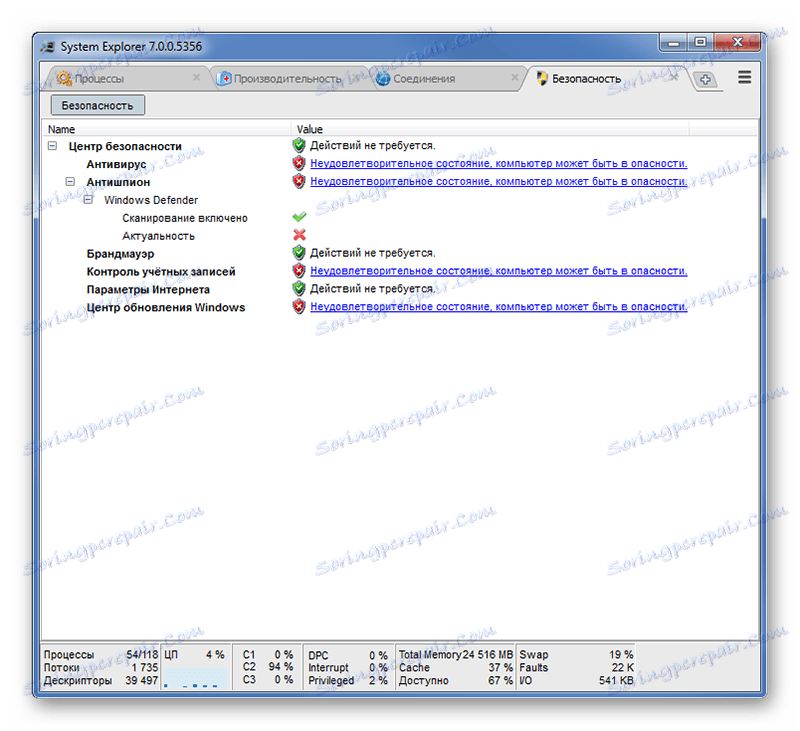Switch to the Производительность tab
The width and height of the screenshot is (800, 731).
(x=287, y=79)
